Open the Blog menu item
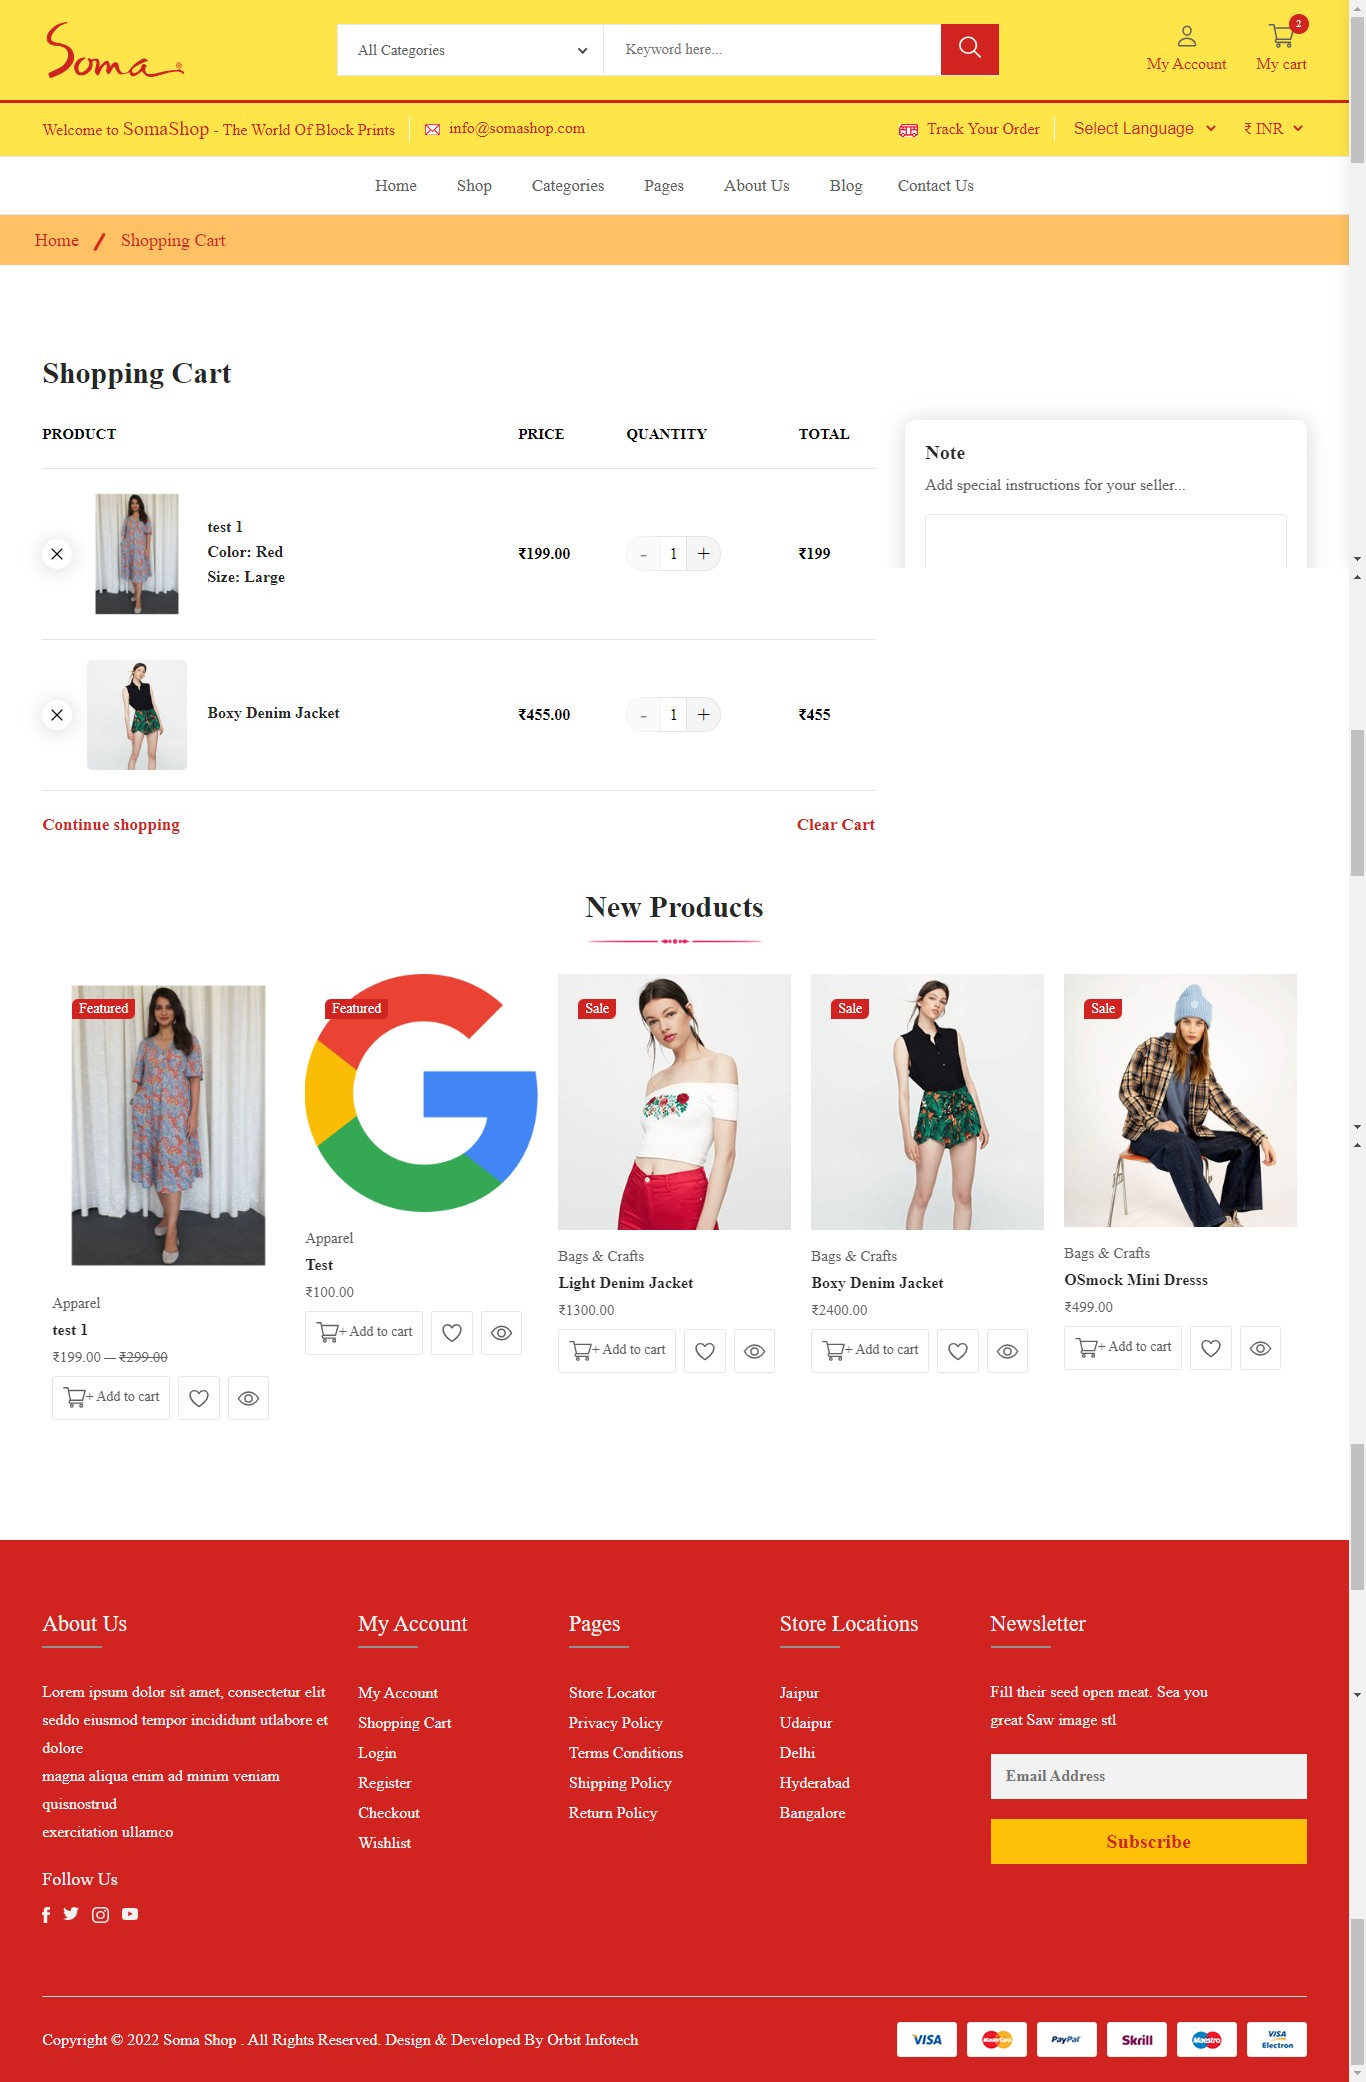Screen dimensions: 1366x2082 click(x=846, y=186)
